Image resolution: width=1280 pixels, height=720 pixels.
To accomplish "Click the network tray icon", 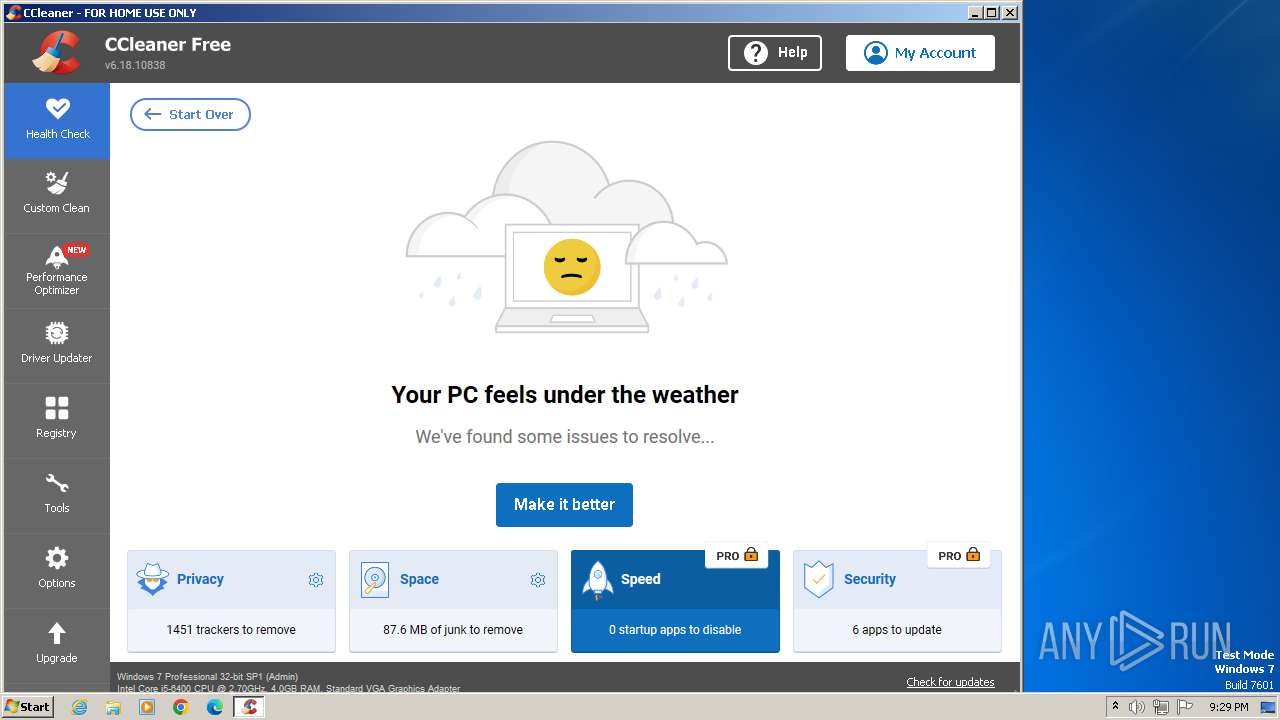I will tap(1161, 707).
